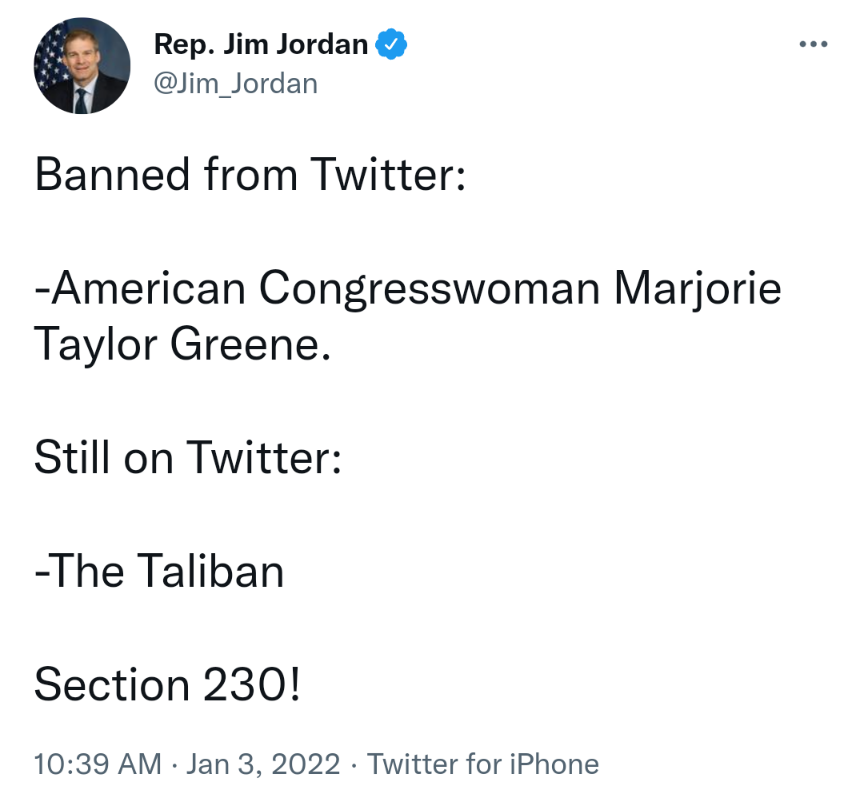Click the word "-The" before Taliban
This screenshot has width=864, height=809.
click(78, 572)
